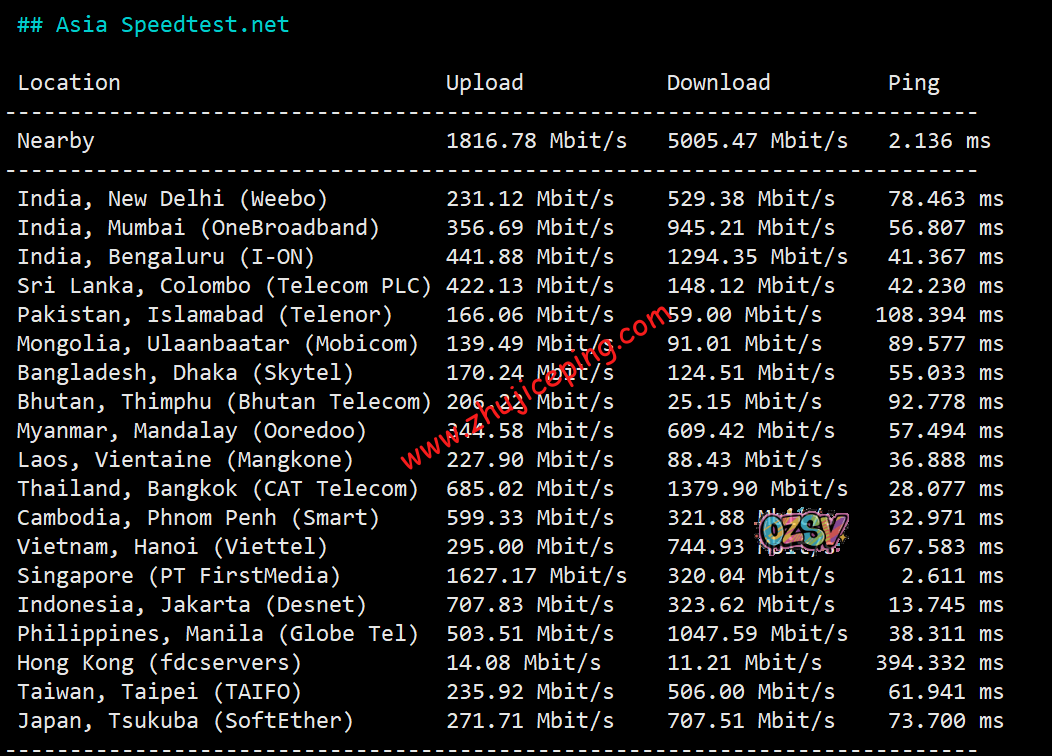Click the Ping column header

[x=913, y=83]
